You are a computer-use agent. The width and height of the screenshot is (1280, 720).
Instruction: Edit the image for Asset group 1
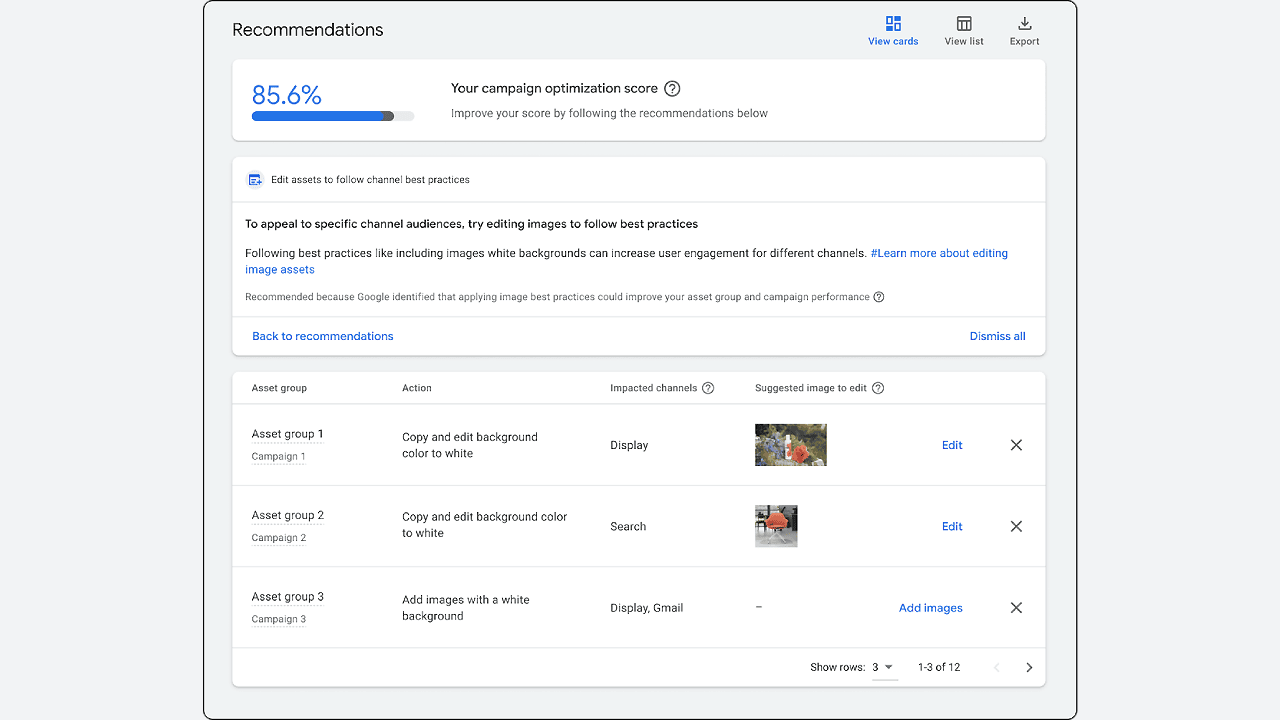point(952,445)
